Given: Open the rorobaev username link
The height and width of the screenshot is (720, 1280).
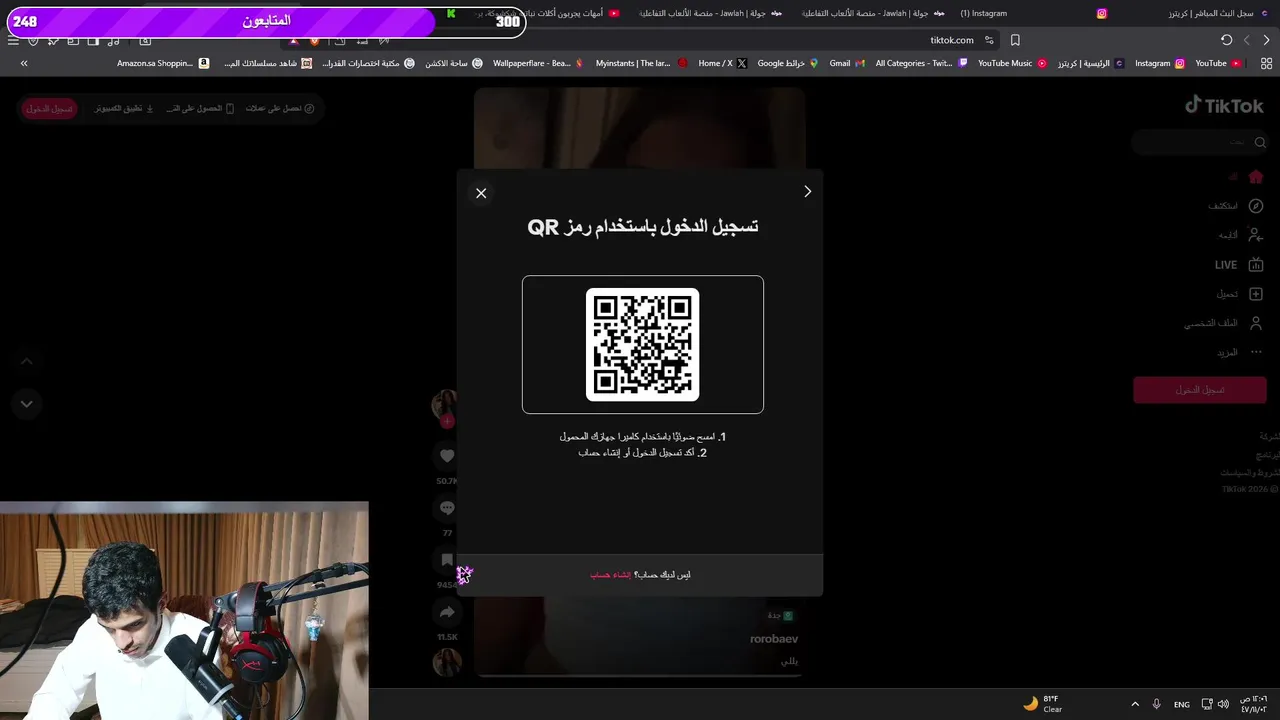Looking at the screenshot, I should click(x=774, y=639).
